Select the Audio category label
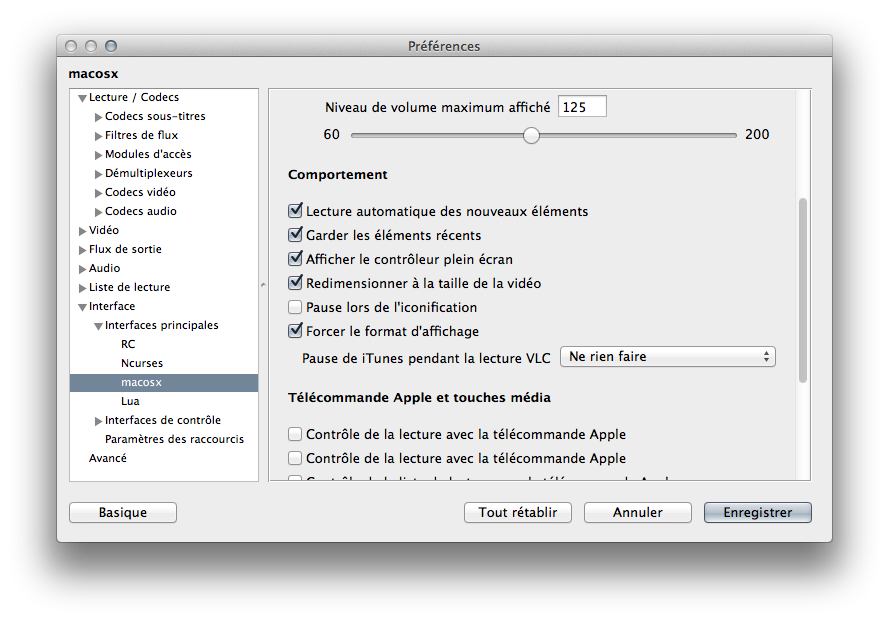Image resolution: width=889 pixels, height=621 pixels. point(104,268)
